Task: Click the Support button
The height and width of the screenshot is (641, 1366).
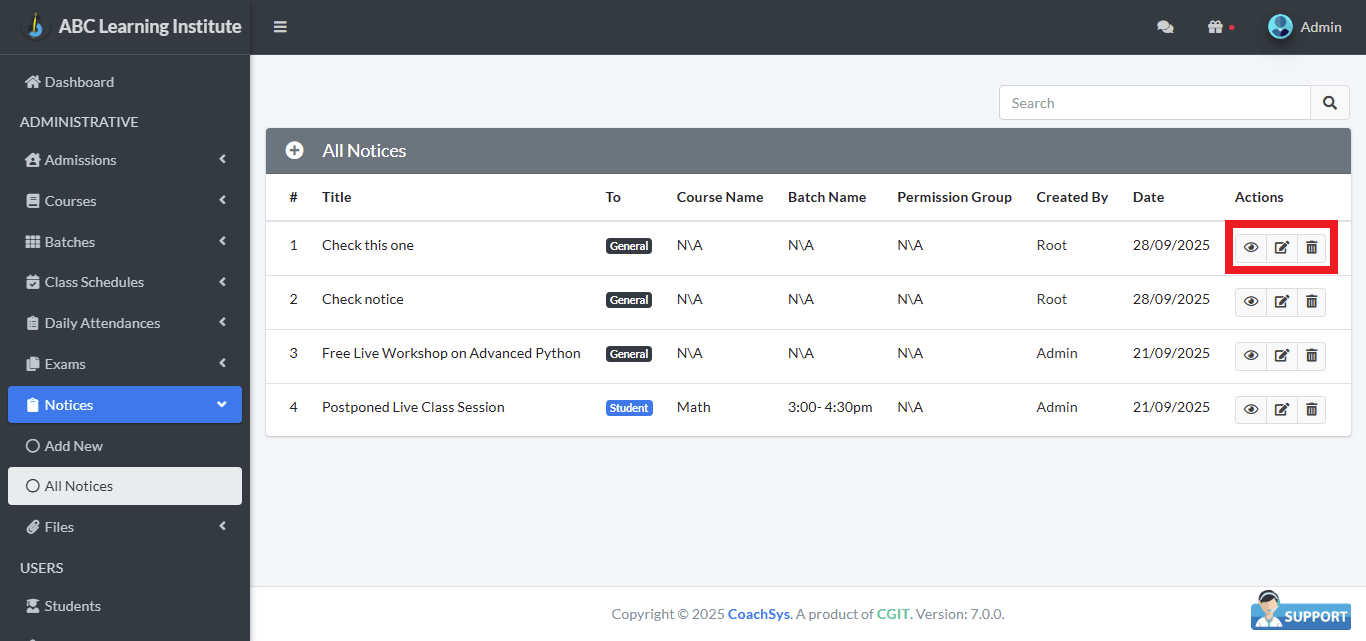Action: click(x=1300, y=612)
